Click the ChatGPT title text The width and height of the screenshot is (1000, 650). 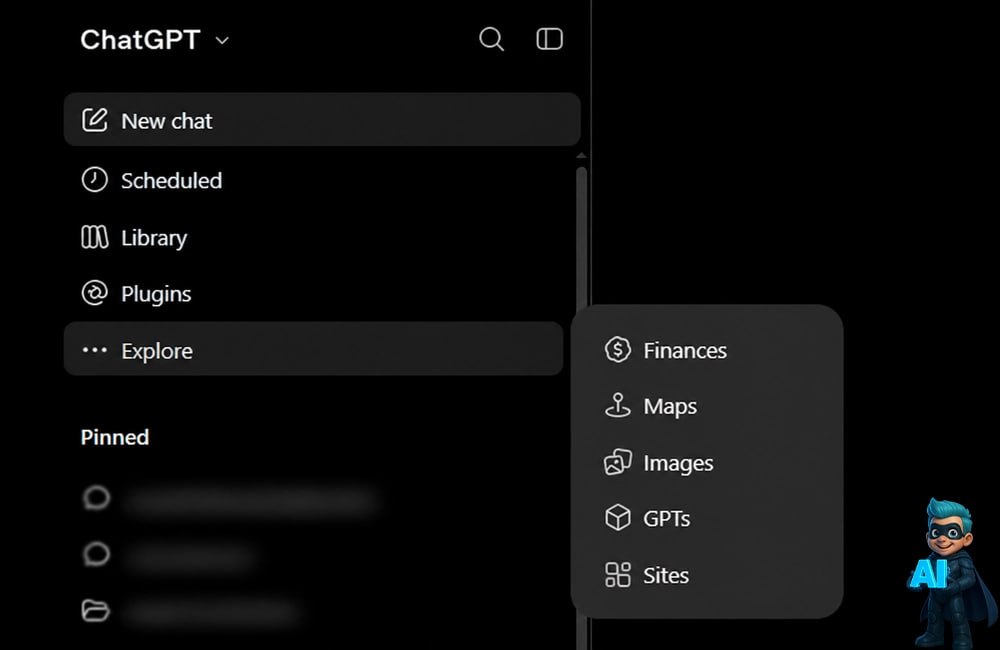coord(140,40)
